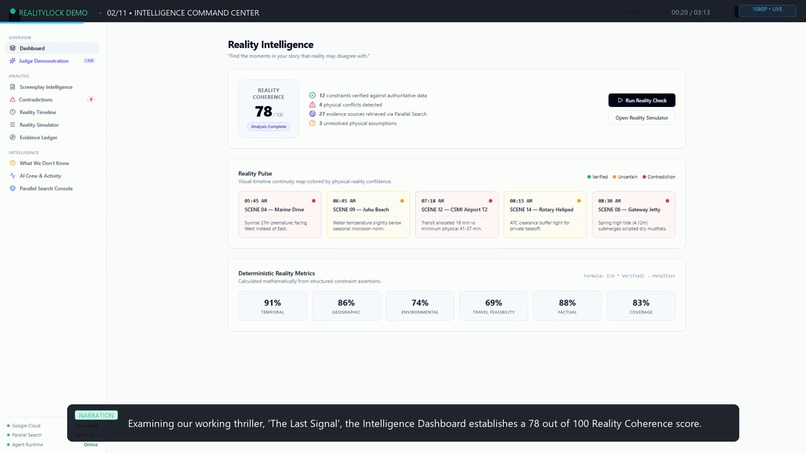Click the Dashboard icon in the sidebar

tap(12, 48)
